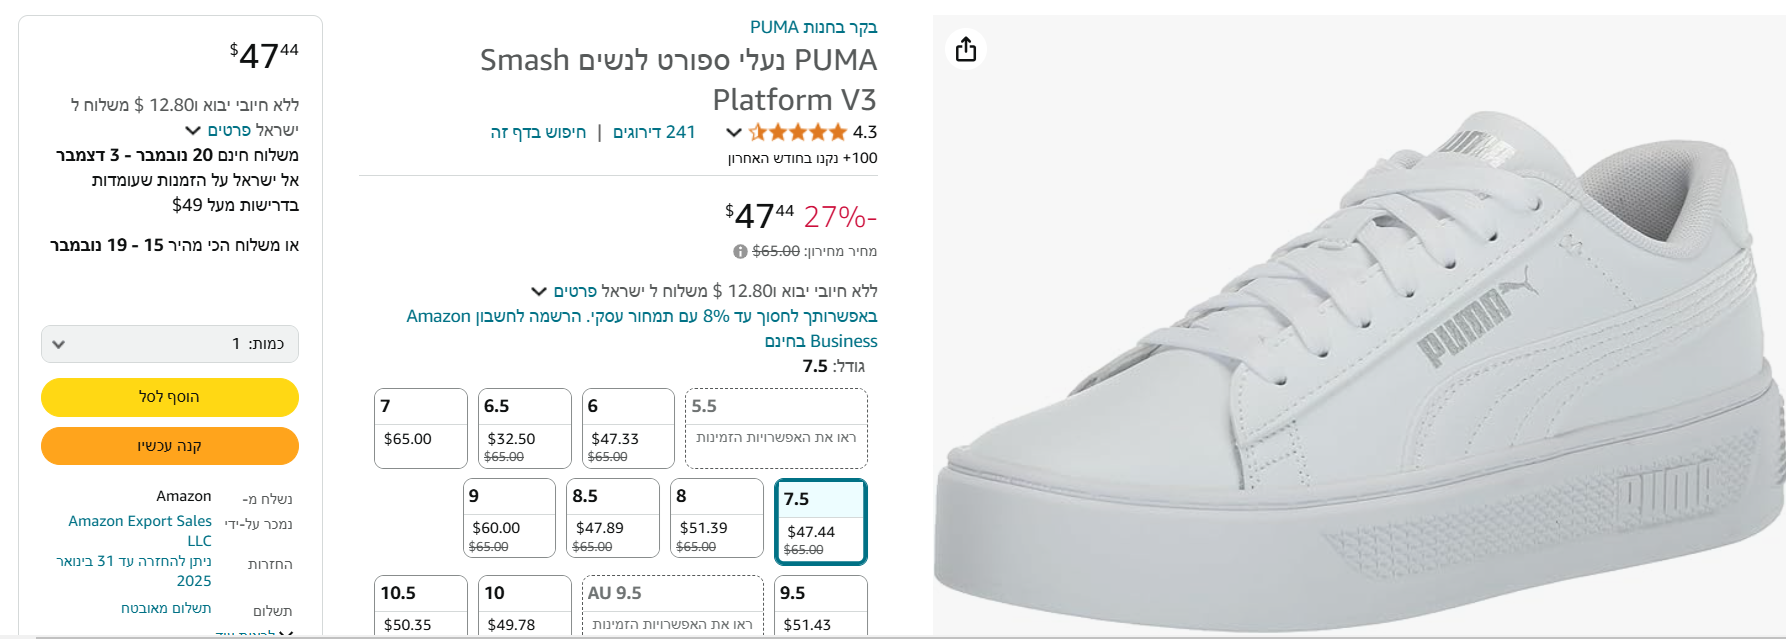The height and width of the screenshot is (639, 1786).
Task: Click the search this page link
Action: pos(538,132)
